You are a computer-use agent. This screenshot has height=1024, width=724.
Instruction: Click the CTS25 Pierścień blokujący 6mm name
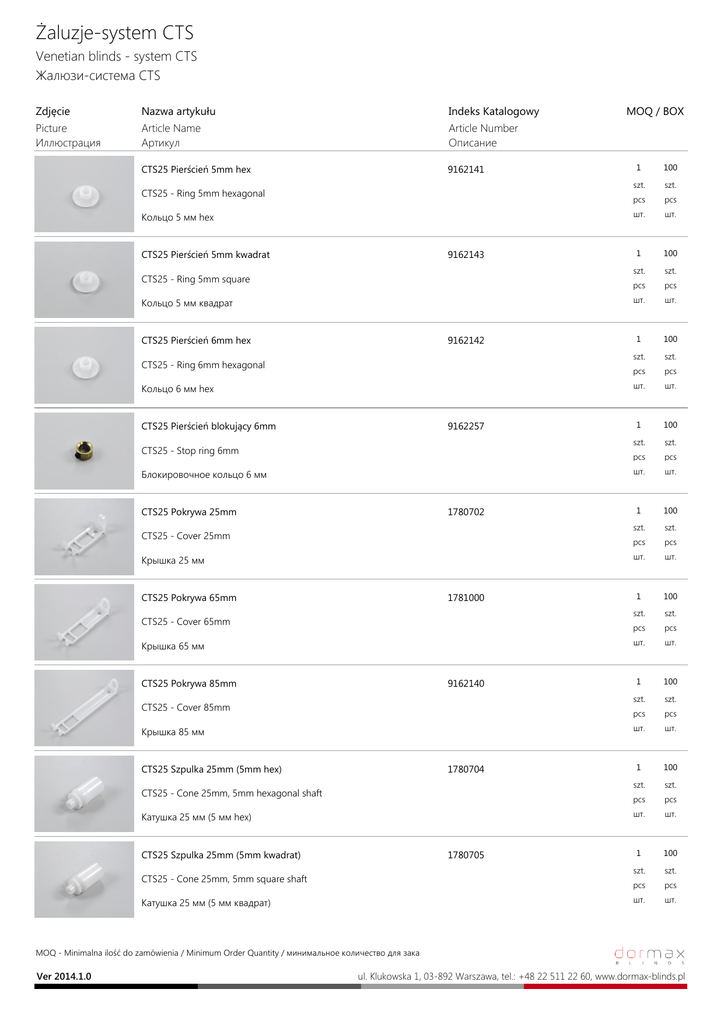(x=208, y=426)
